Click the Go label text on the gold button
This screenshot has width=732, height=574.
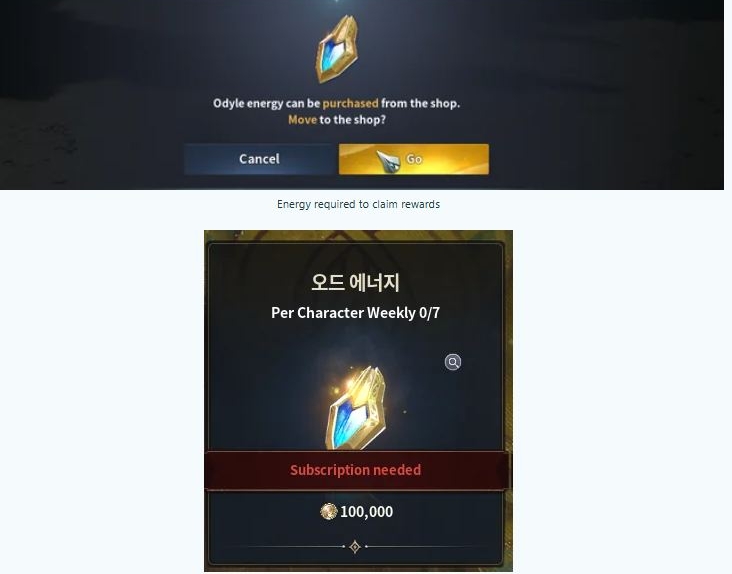click(414, 159)
